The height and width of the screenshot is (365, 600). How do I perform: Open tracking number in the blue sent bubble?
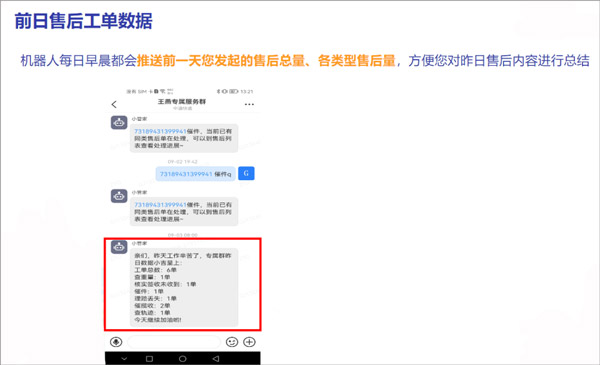186,174
